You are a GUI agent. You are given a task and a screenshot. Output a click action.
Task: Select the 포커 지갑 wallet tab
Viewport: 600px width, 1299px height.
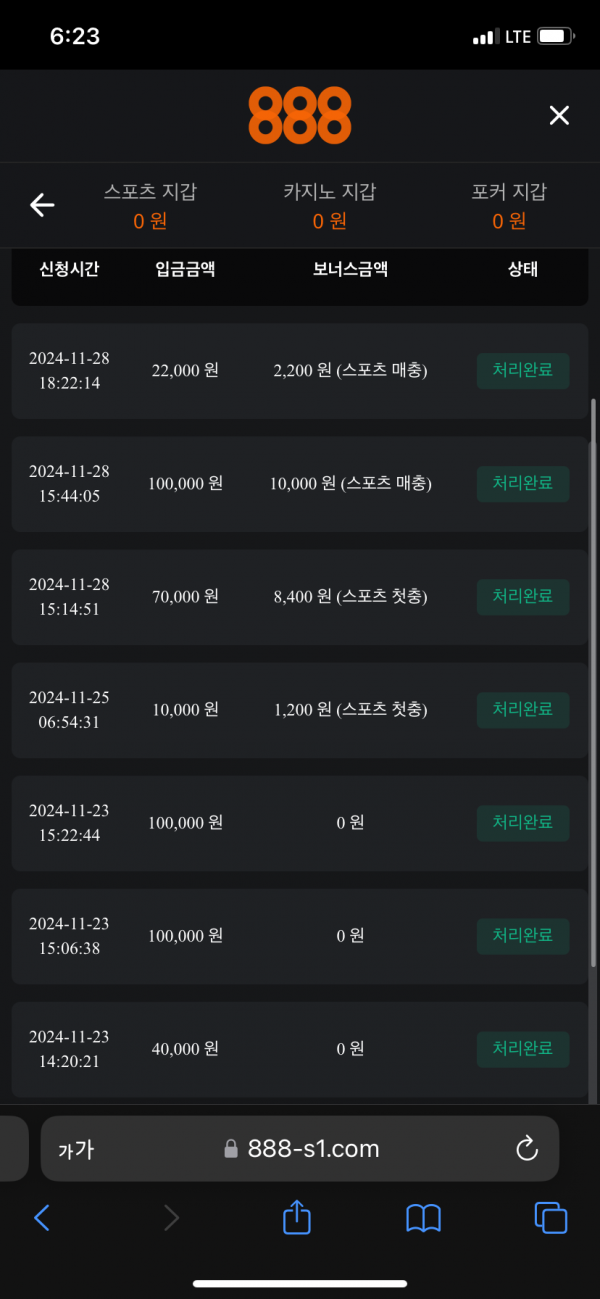(x=509, y=206)
